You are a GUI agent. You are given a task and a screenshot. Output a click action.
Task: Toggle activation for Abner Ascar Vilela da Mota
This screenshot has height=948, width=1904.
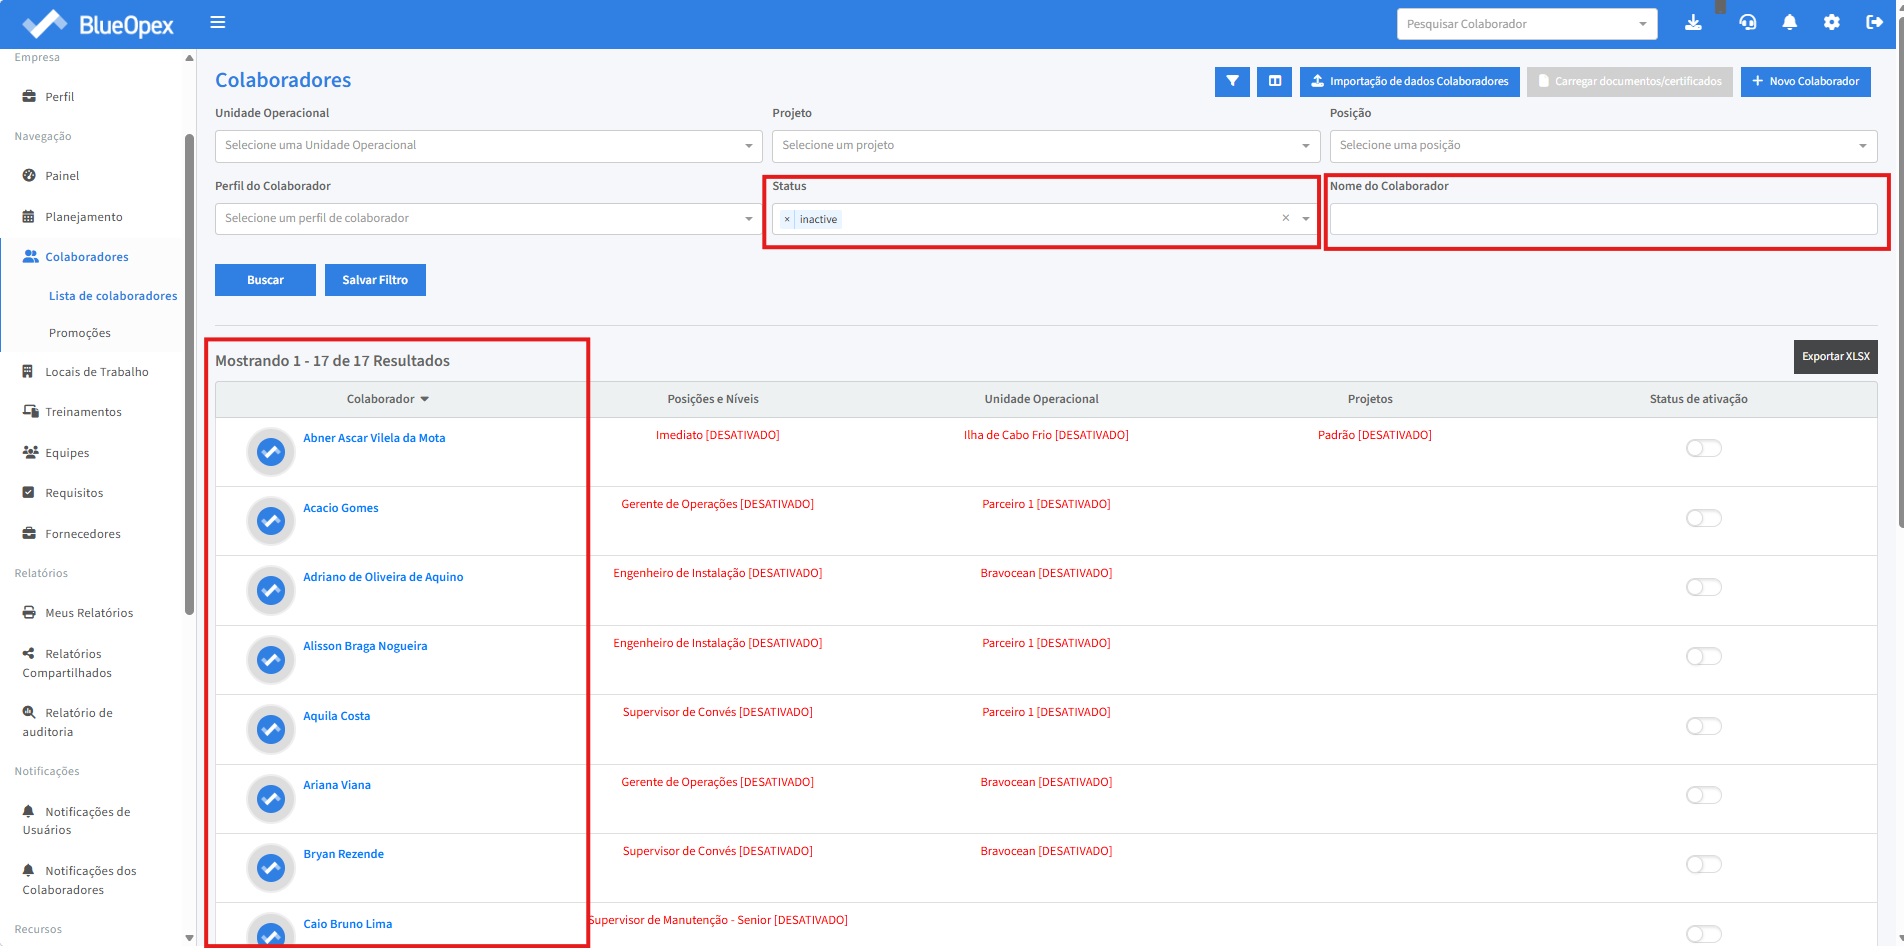[1703, 448]
